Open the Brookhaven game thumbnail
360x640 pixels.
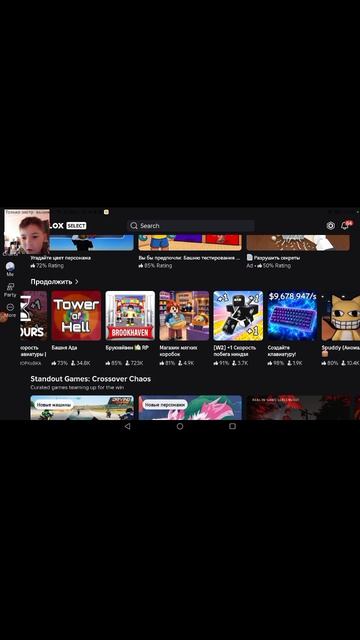click(130, 316)
